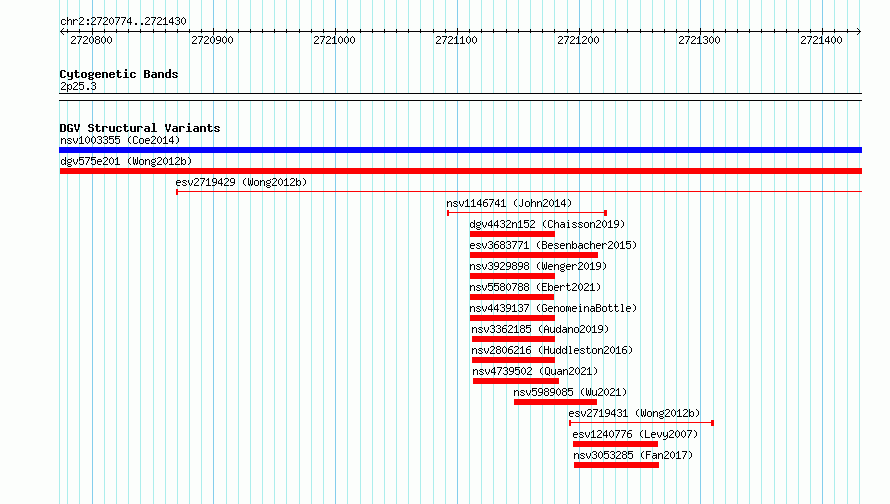Click ruler position 2721300
Screen dimensions: 890x504
point(699,40)
